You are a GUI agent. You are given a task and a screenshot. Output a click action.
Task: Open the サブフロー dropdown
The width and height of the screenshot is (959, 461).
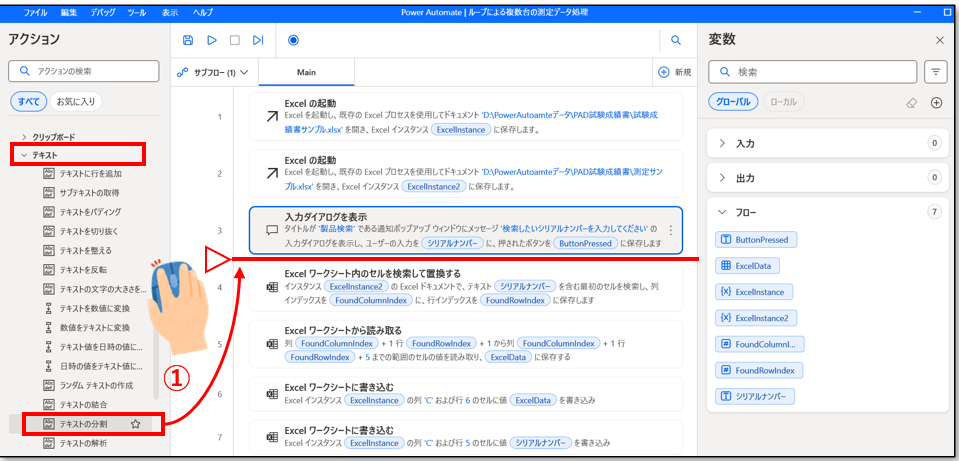[214, 72]
